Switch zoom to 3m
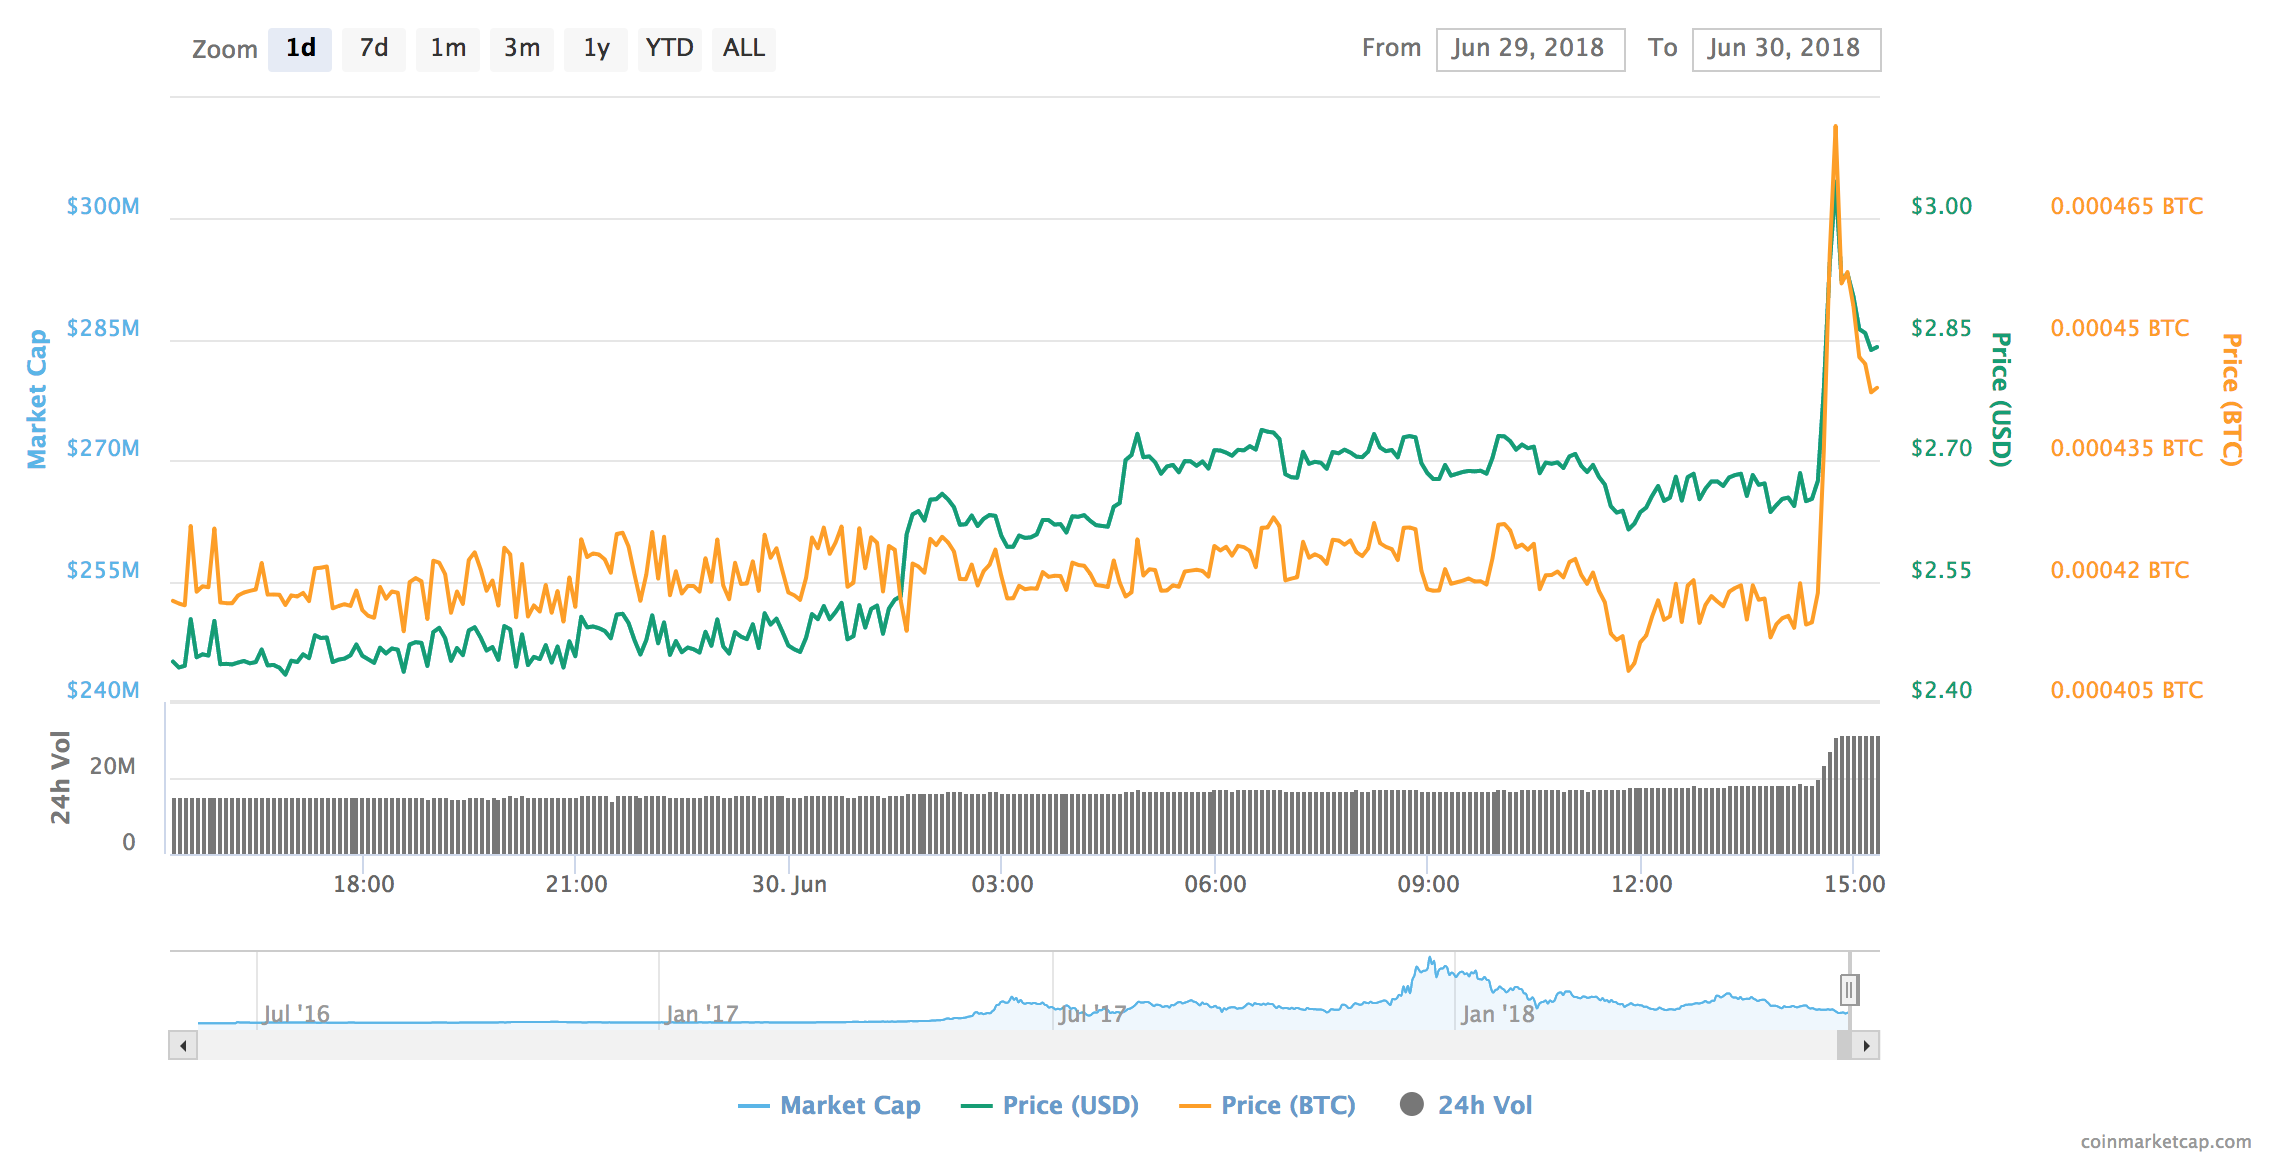The height and width of the screenshot is (1176, 2296). coord(522,49)
